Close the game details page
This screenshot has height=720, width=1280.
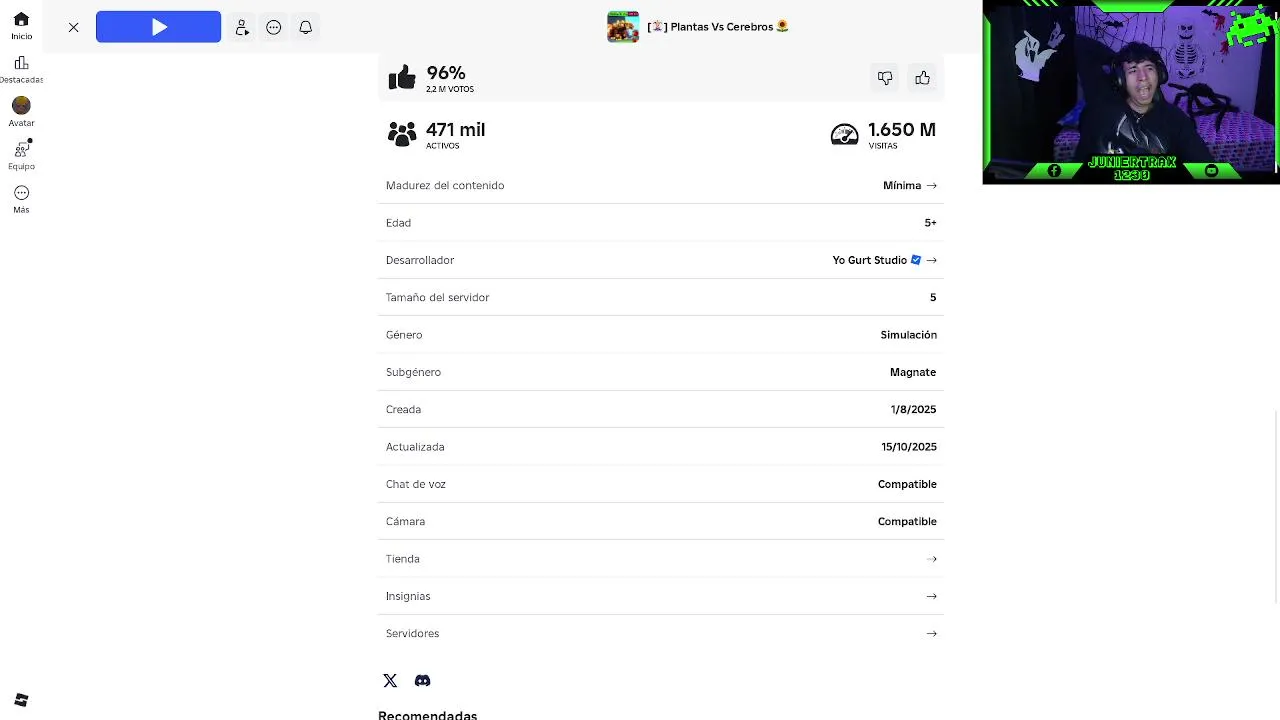[73, 27]
